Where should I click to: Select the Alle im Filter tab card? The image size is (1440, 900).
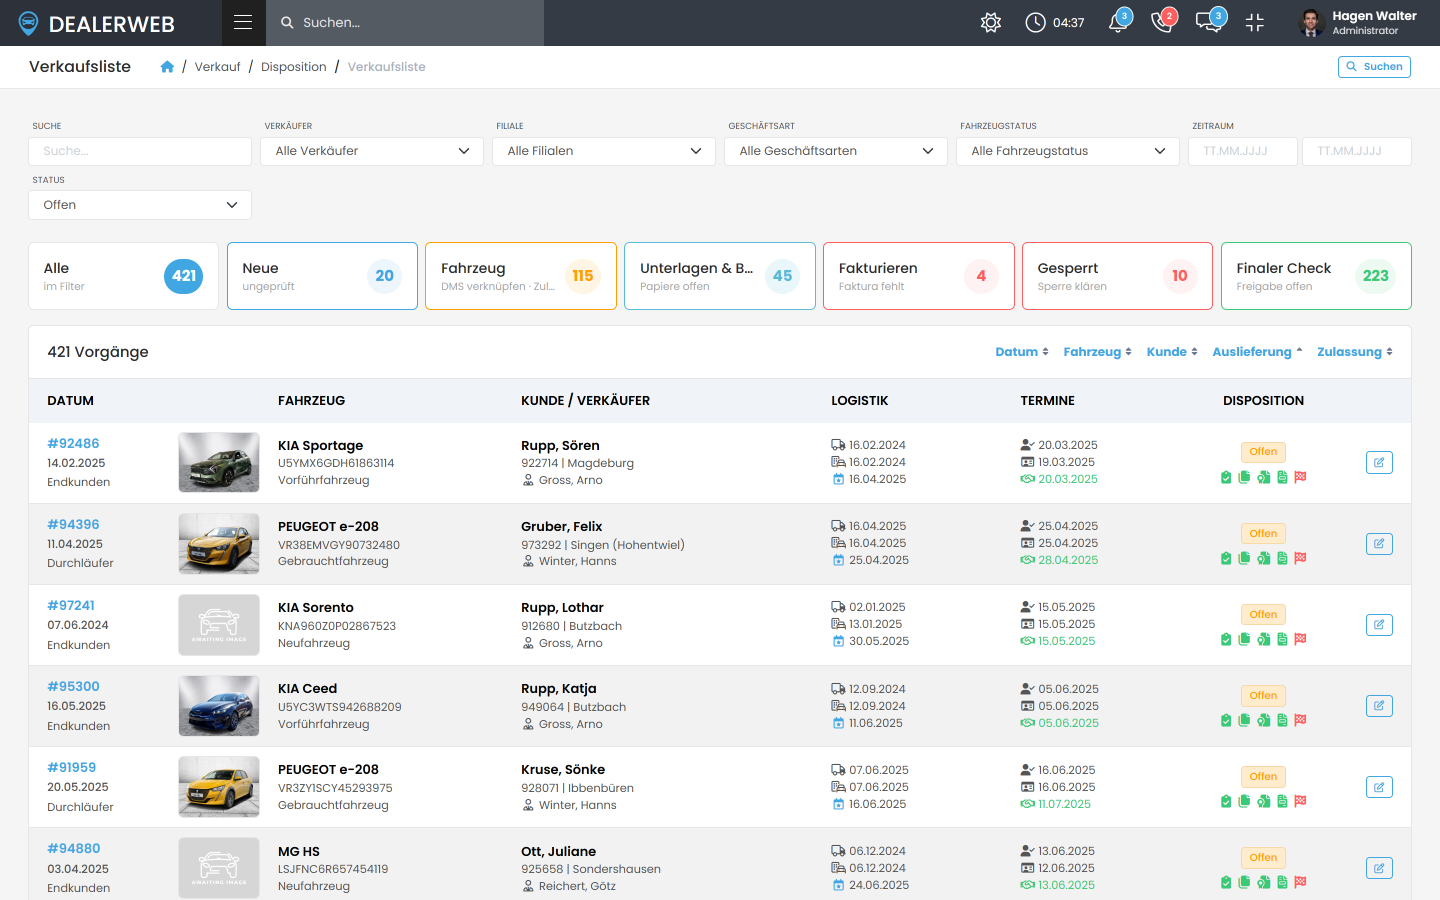click(123, 276)
